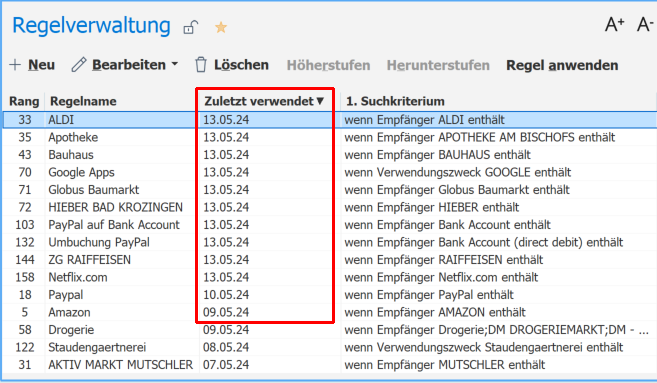This screenshot has width=657, height=383.
Task: Click date 08.05.24 in Staudengaertnerei row
Action: (226, 347)
